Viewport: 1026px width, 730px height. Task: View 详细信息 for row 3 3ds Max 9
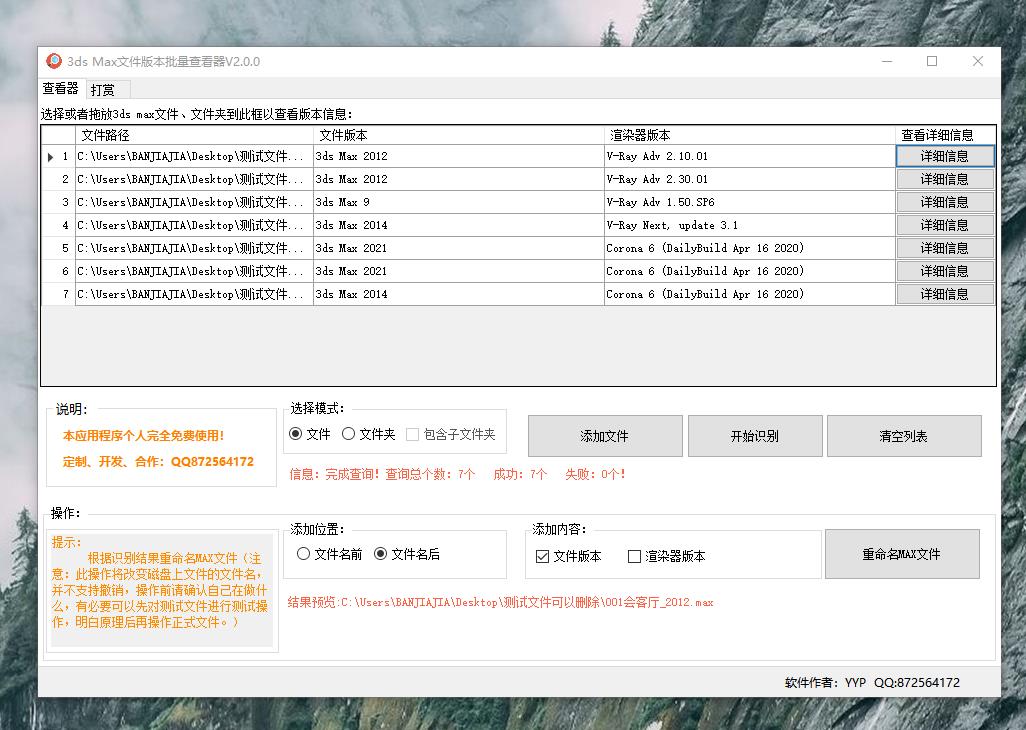(x=944, y=202)
